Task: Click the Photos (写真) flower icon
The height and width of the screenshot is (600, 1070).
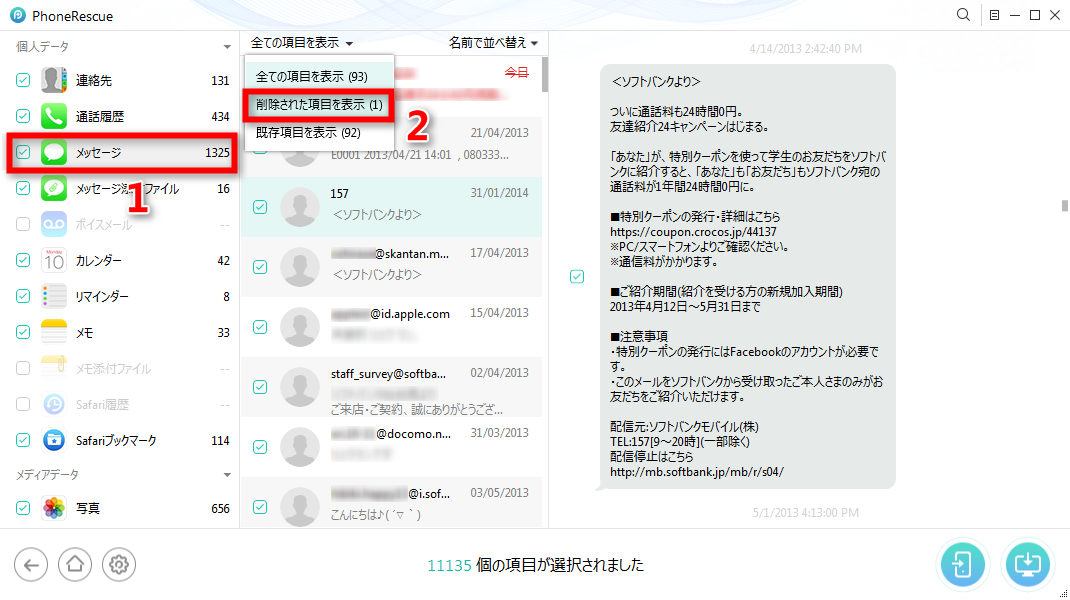Action: 54,508
